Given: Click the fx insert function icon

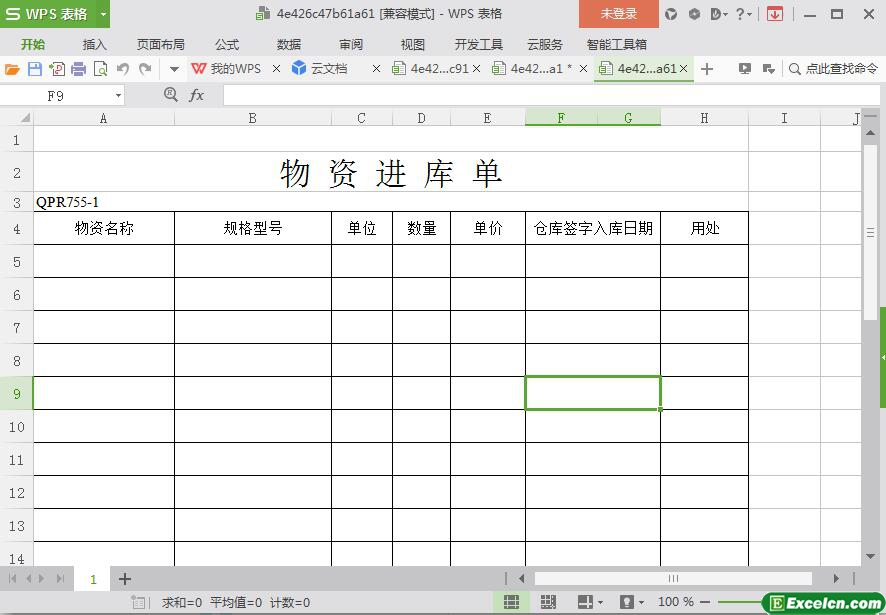Looking at the screenshot, I should (x=196, y=95).
